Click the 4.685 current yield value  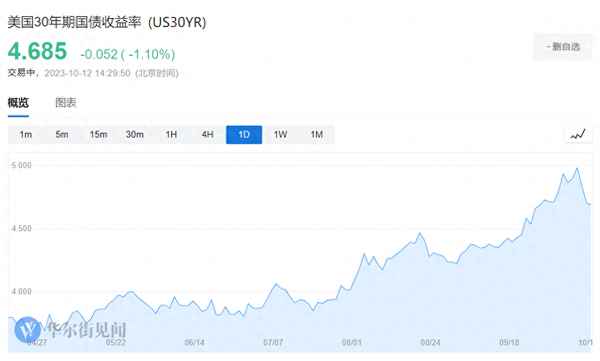coord(38,51)
